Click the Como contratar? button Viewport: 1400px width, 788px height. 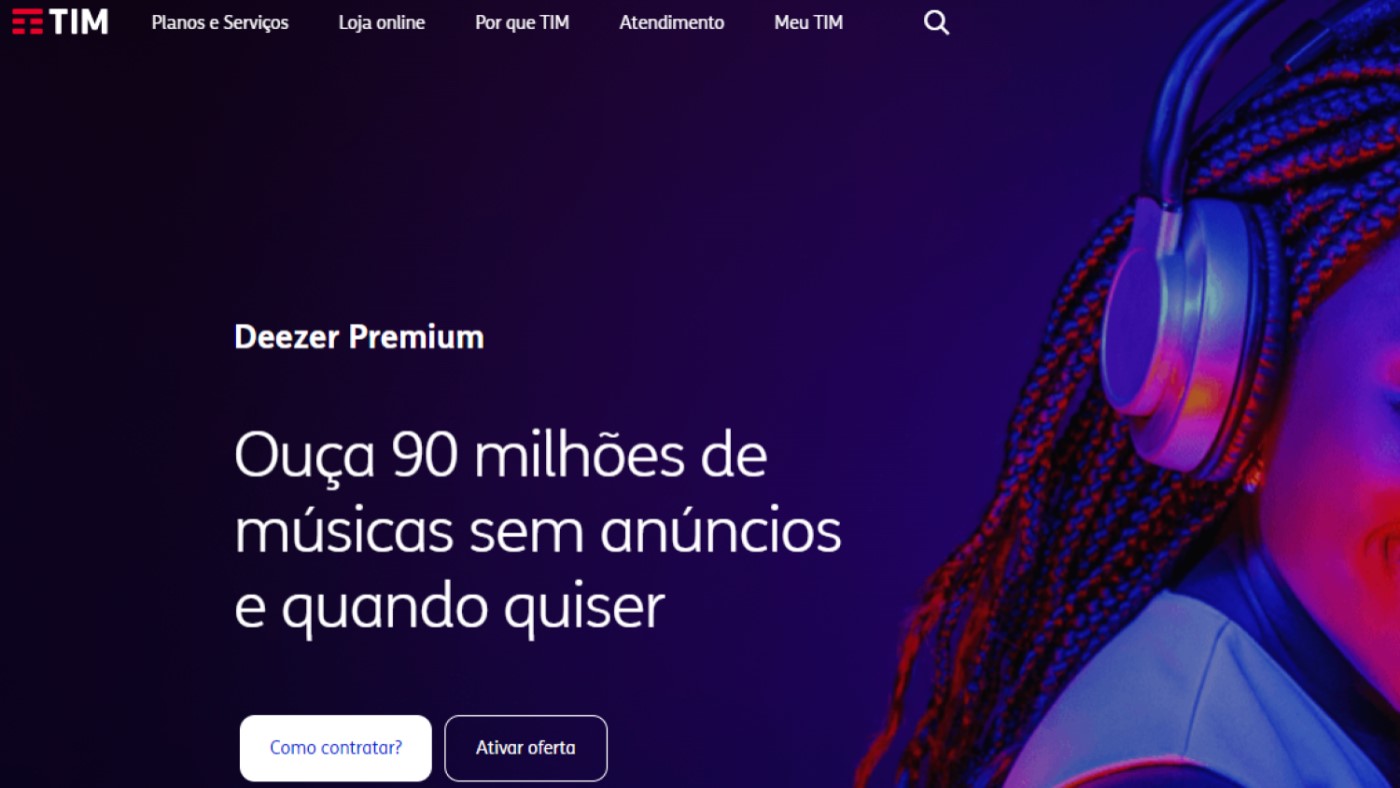tap(336, 748)
